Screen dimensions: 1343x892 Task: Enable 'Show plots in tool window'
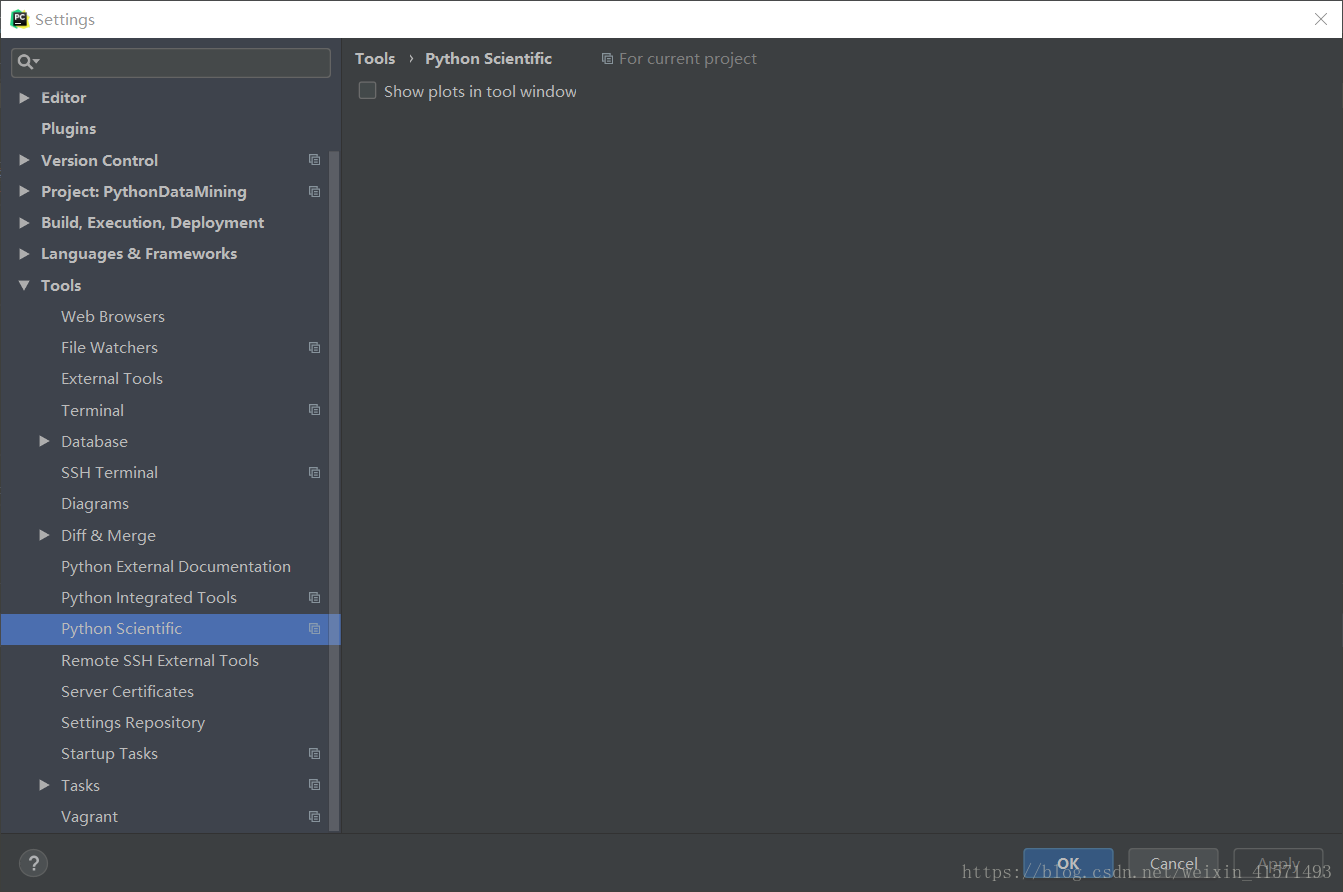pyautogui.click(x=367, y=90)
